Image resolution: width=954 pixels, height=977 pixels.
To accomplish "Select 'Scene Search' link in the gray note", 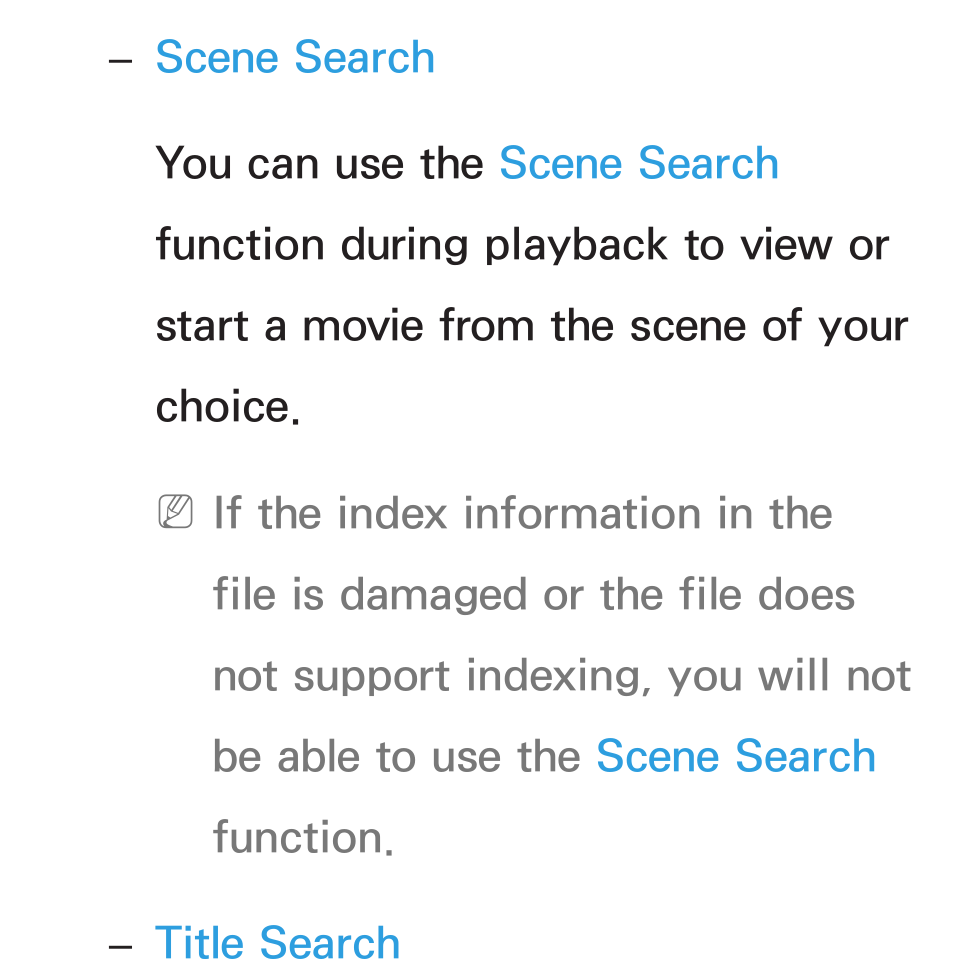I will [x=736, y=756].
